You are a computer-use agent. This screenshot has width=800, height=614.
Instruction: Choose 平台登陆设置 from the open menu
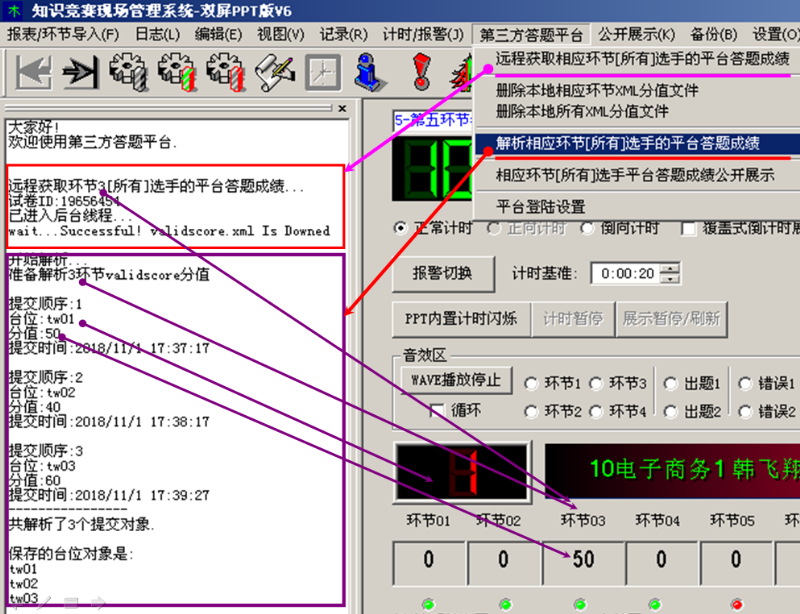(541, 207)
